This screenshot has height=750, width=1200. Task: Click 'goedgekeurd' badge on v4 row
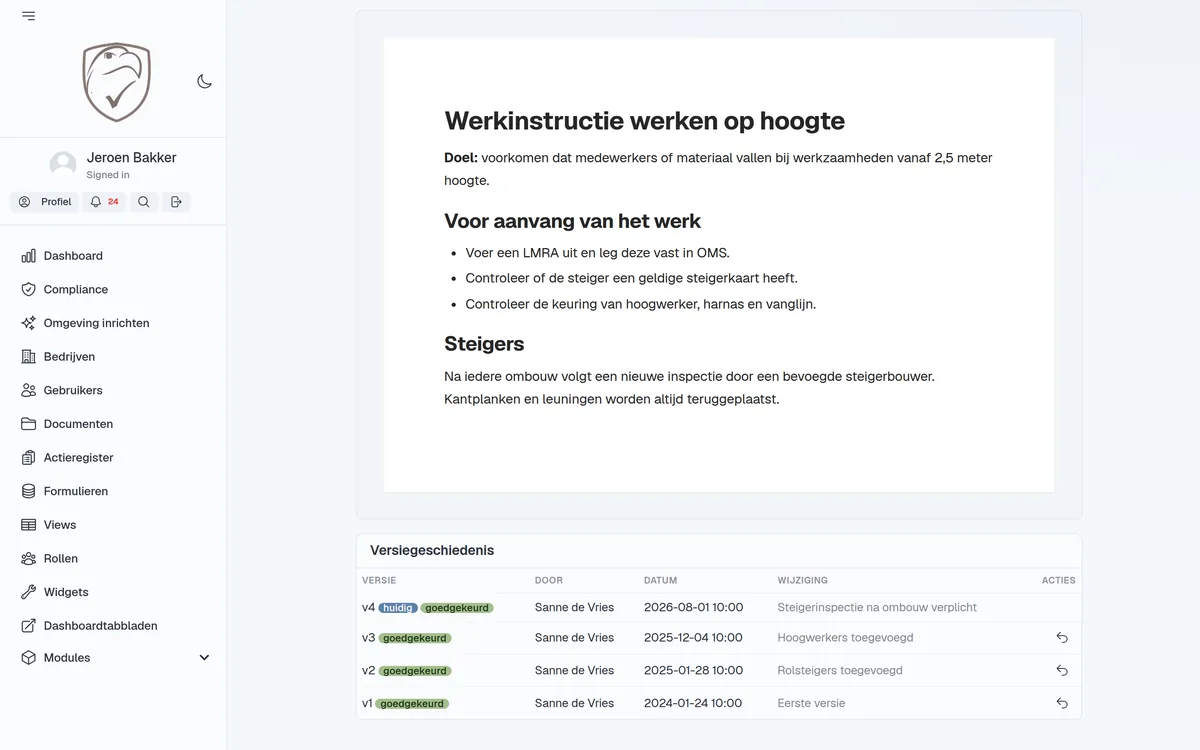coord(457,608)
